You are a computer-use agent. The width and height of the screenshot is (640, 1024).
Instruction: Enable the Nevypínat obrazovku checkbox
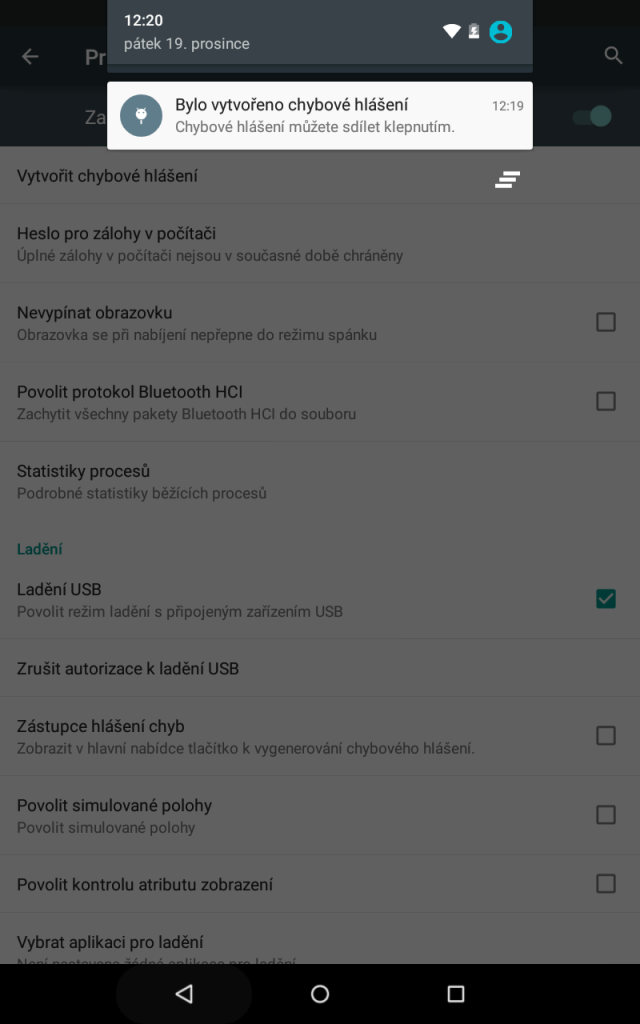(606, 322)
